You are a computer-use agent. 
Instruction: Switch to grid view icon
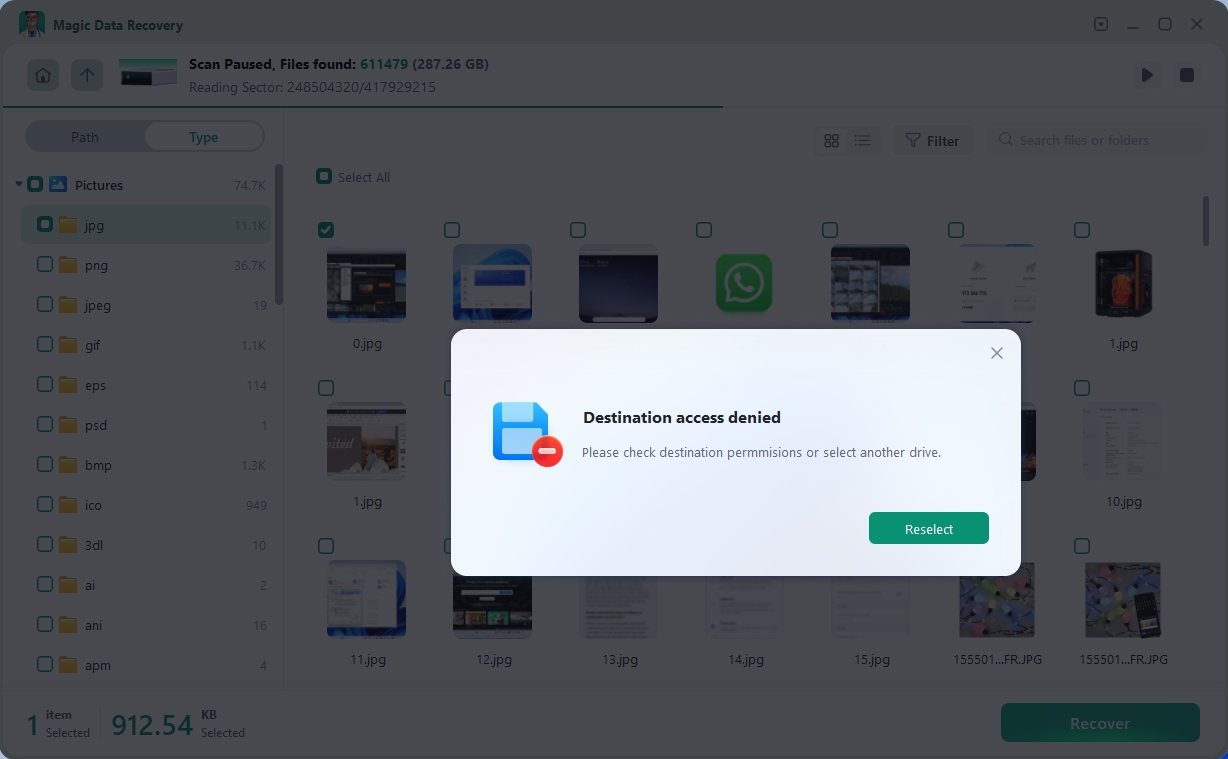[831, 141]
